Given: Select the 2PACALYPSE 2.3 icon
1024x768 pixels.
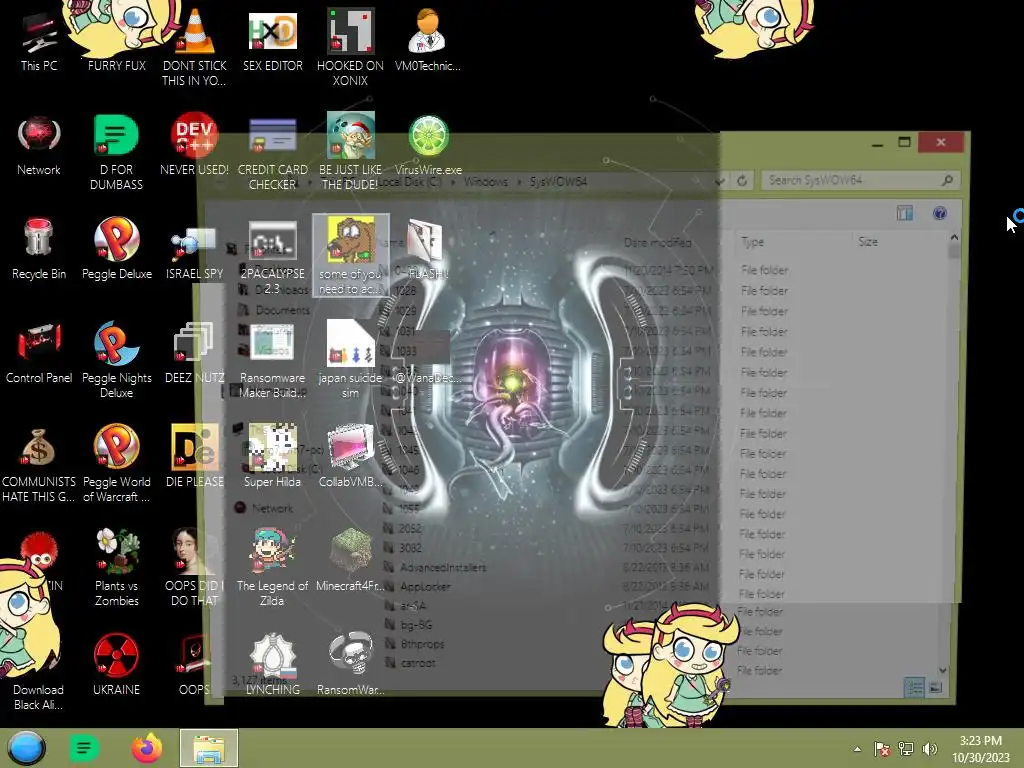Looking at the screenshot, I should (272, 257).
